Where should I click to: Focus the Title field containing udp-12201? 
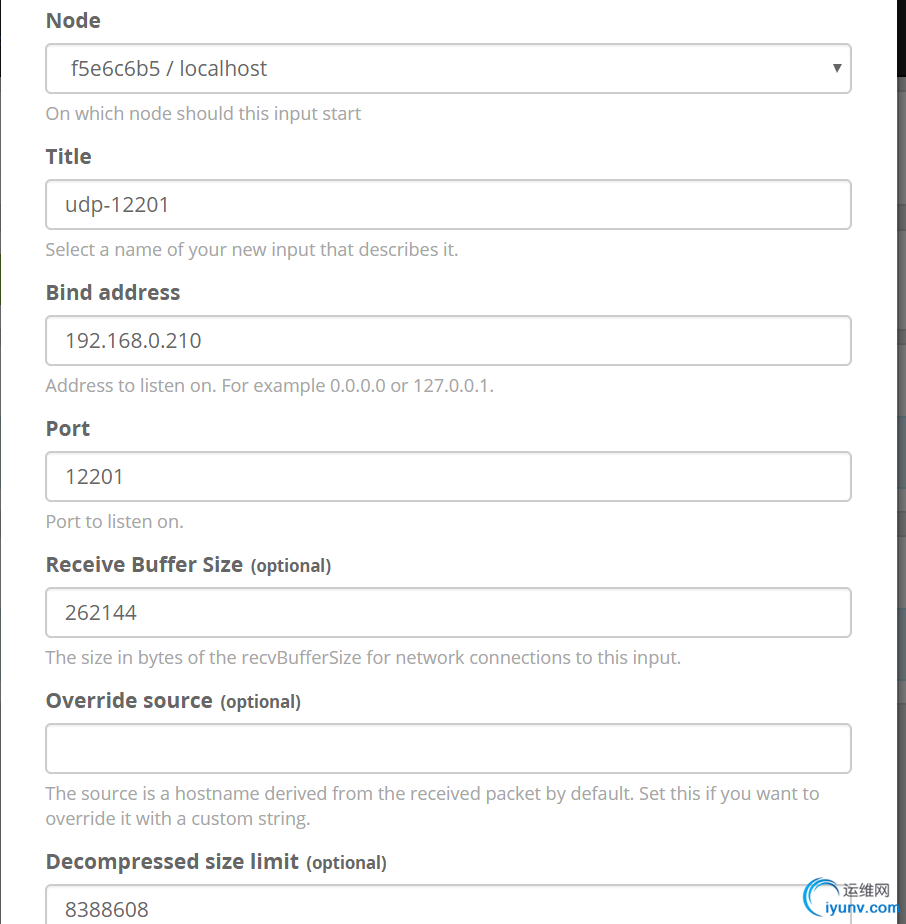(x=448, y=204)
